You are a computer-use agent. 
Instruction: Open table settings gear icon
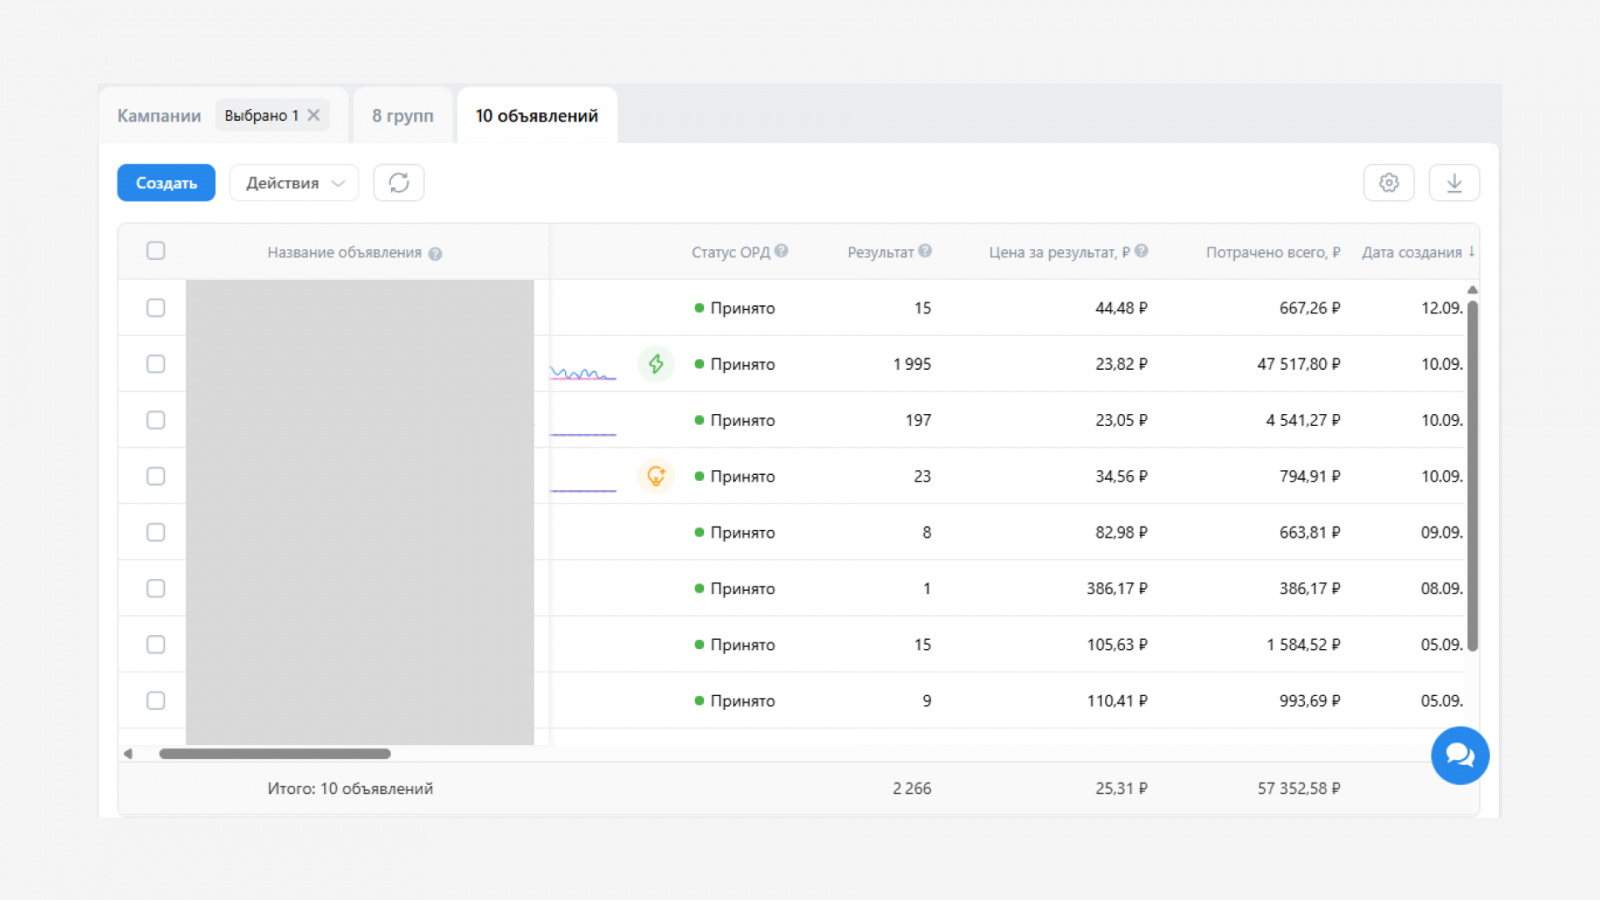1388,183
